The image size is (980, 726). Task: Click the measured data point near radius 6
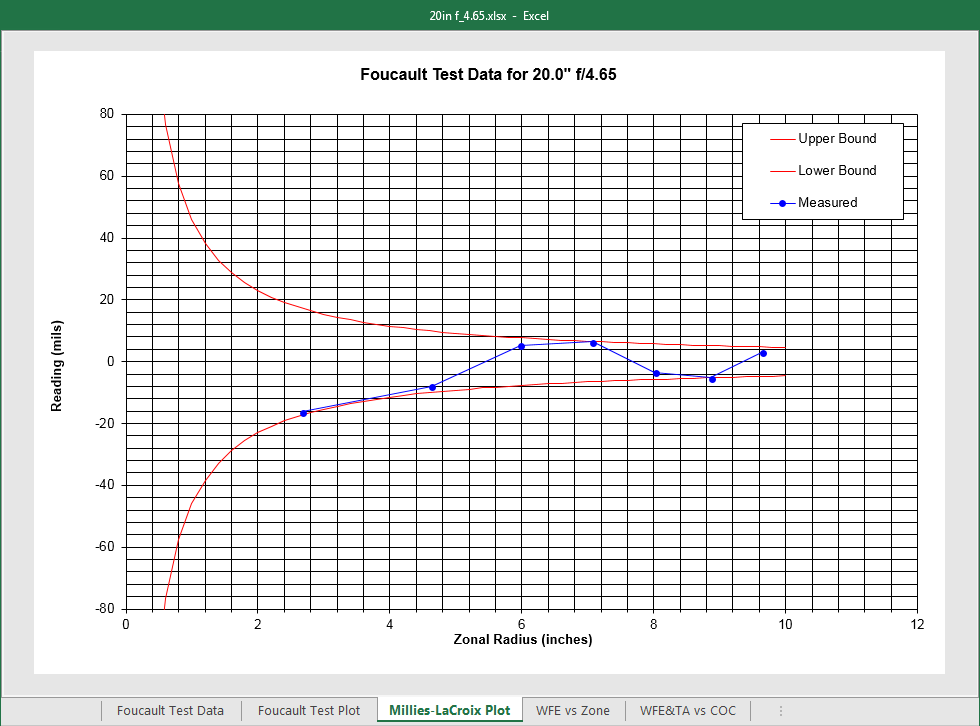point(521,346)
